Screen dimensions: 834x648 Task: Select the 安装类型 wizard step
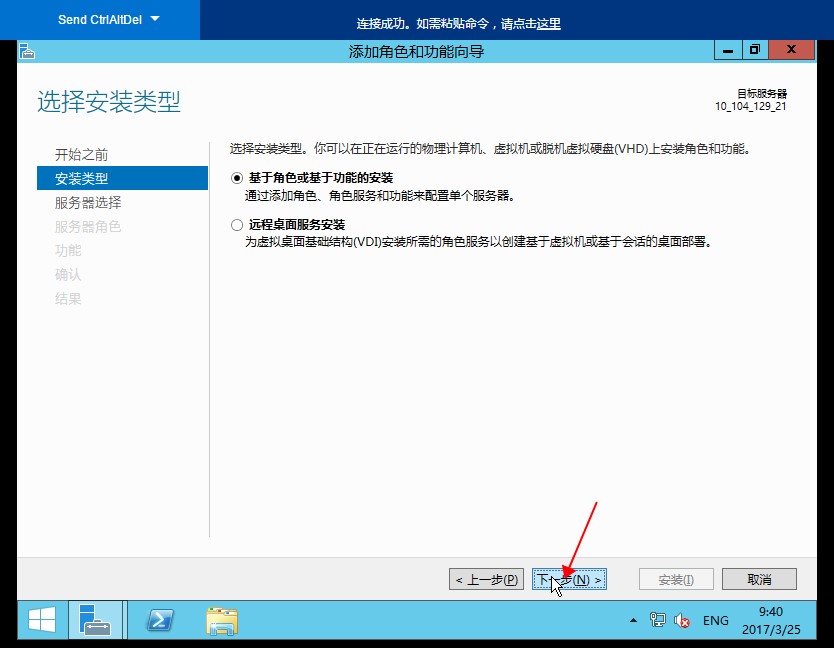click(122, 178)
